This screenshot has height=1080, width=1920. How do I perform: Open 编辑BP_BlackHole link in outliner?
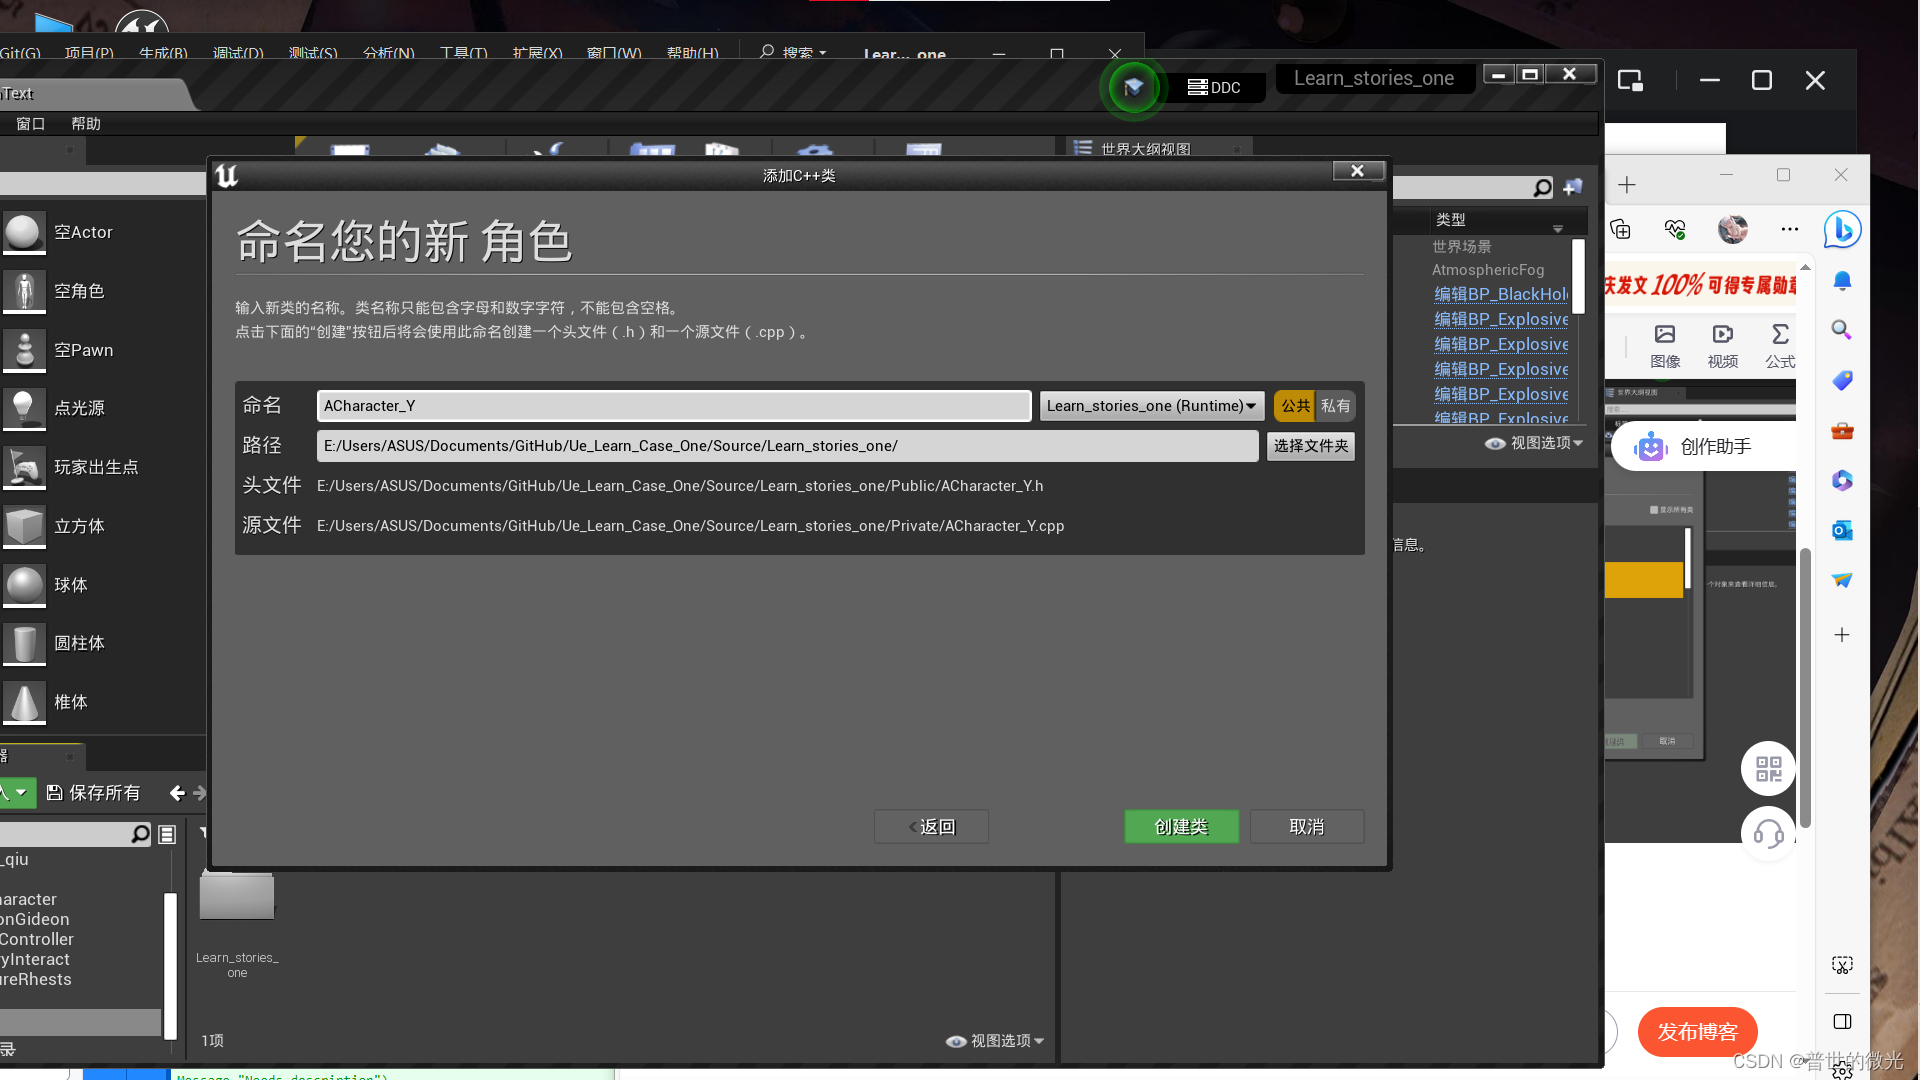pyautogui.click(x=1500, y=294)
